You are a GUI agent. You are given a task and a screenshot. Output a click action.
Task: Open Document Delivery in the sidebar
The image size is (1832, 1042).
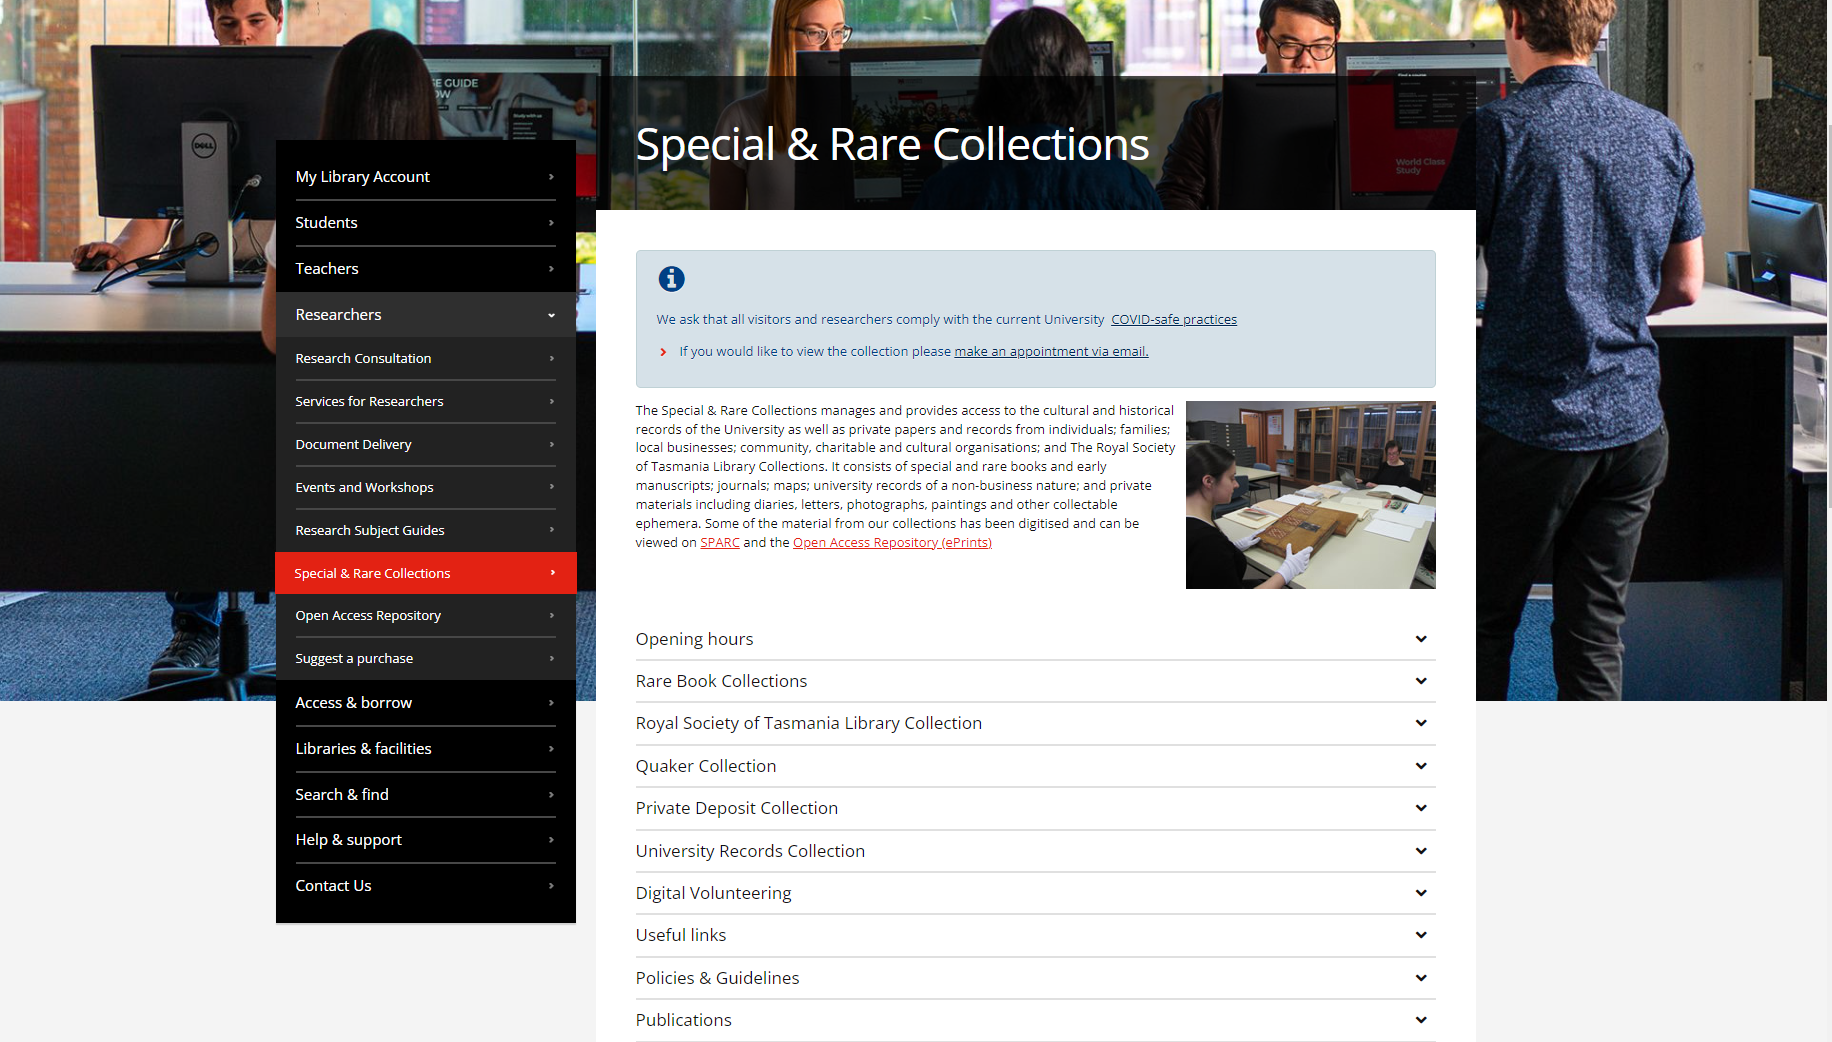(x=353, y=445)
